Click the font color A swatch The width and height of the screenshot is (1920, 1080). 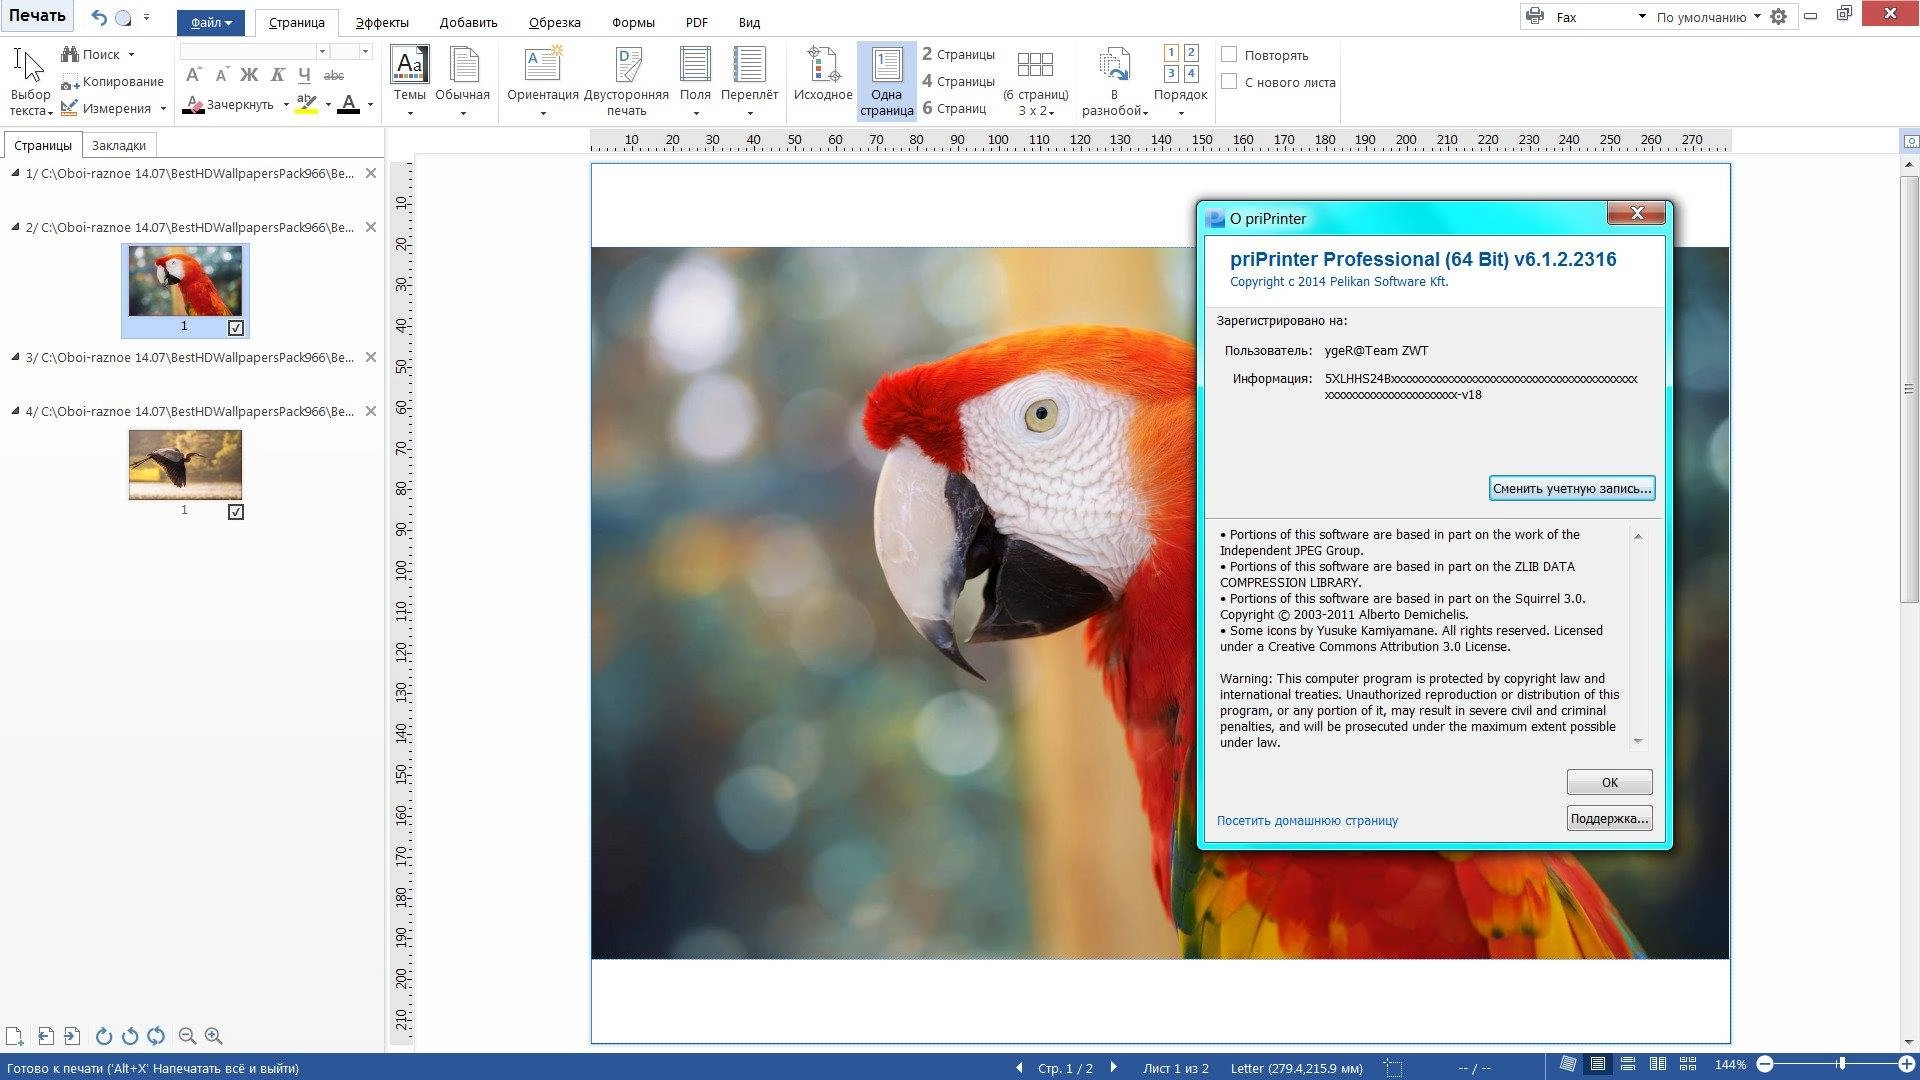pos(348,104)
